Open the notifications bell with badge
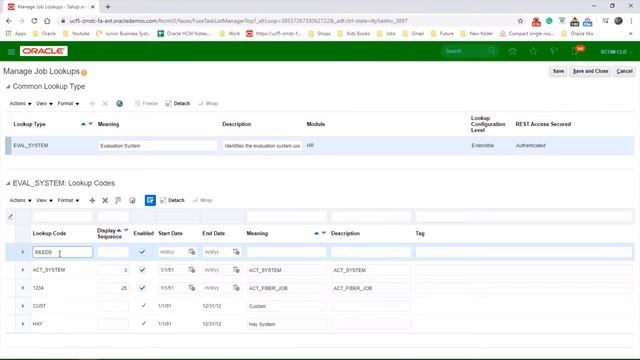 (x=576, y=51)
